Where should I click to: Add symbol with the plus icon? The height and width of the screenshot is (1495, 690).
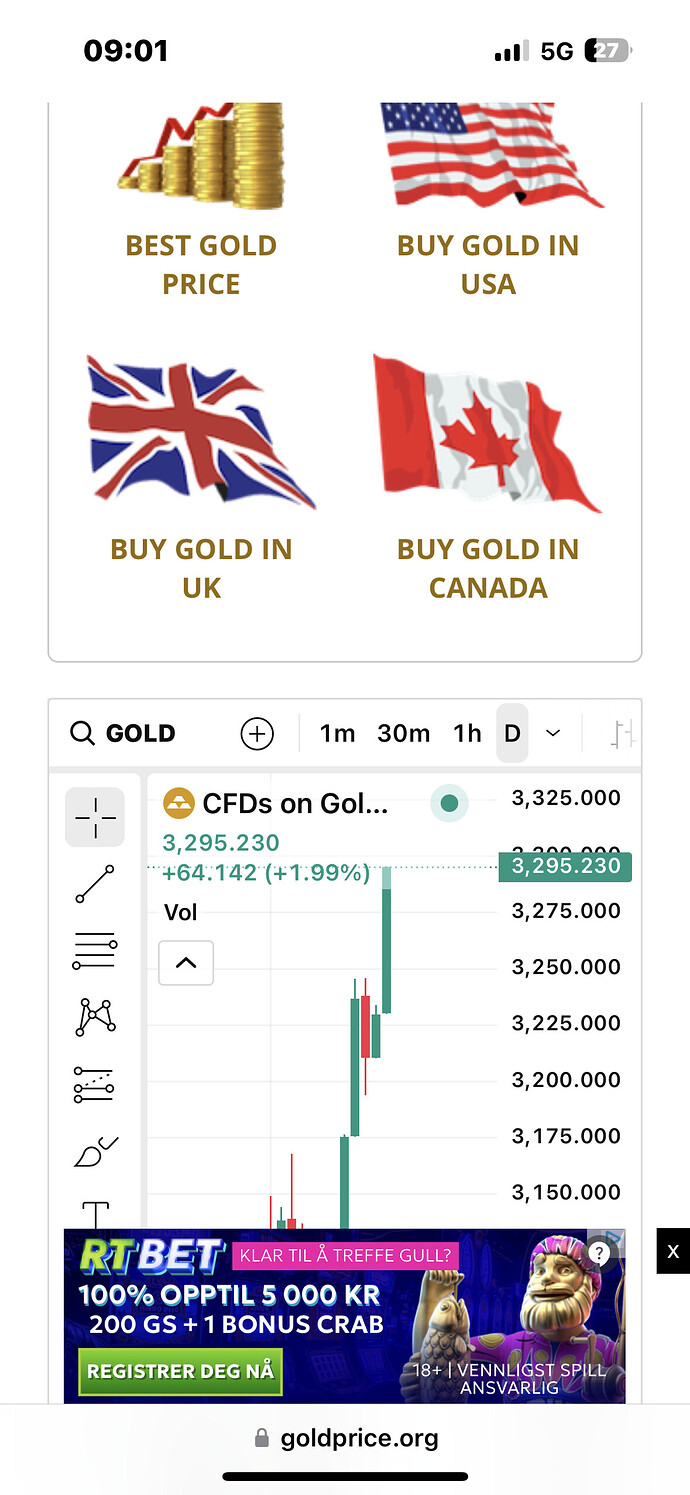coord(257,734)
